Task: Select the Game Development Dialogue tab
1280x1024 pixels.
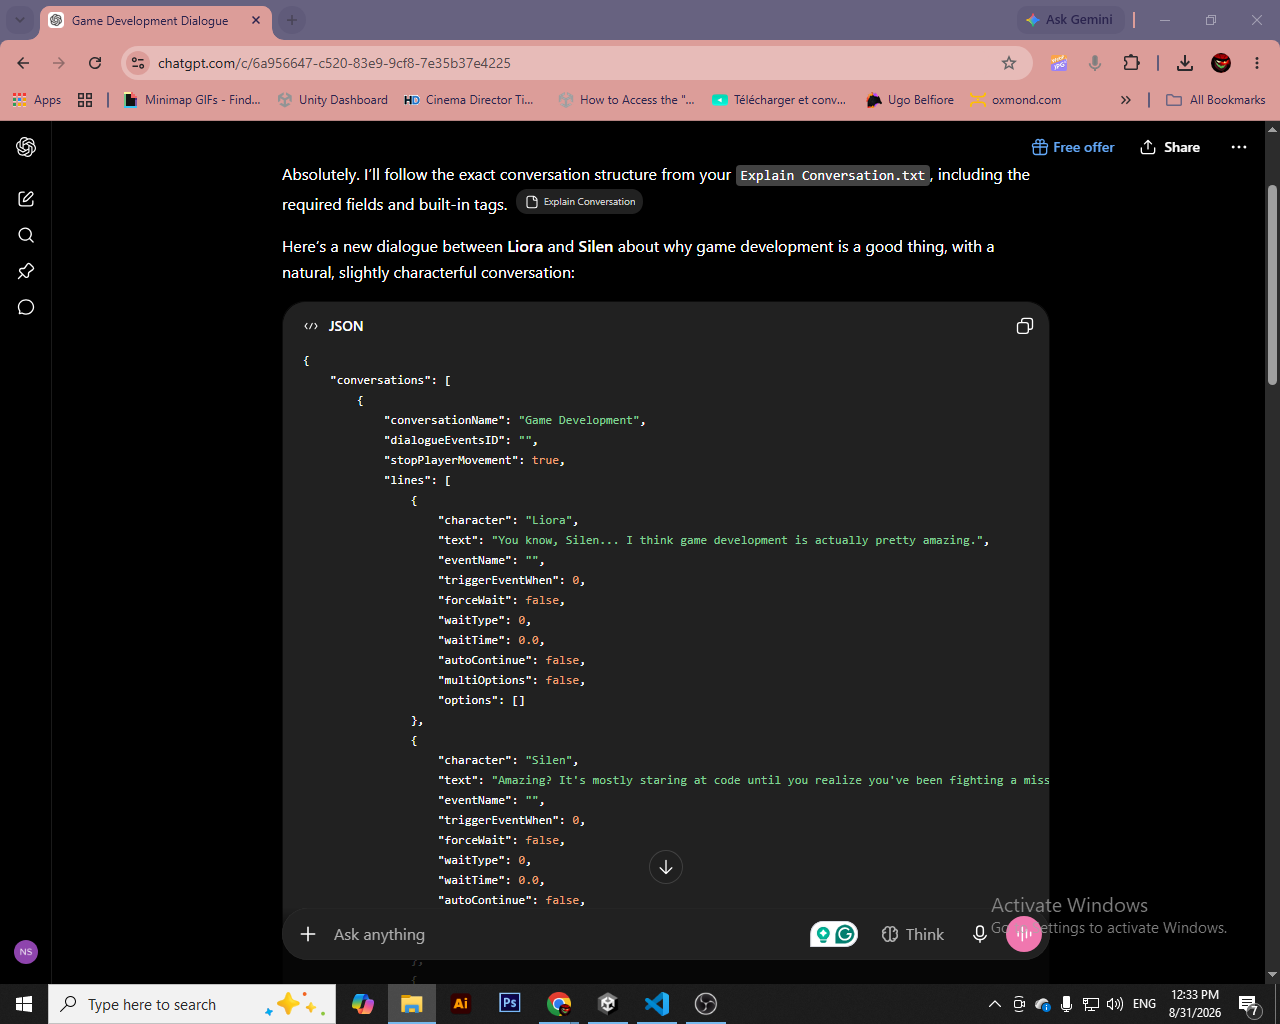Action: pos(150,20)
